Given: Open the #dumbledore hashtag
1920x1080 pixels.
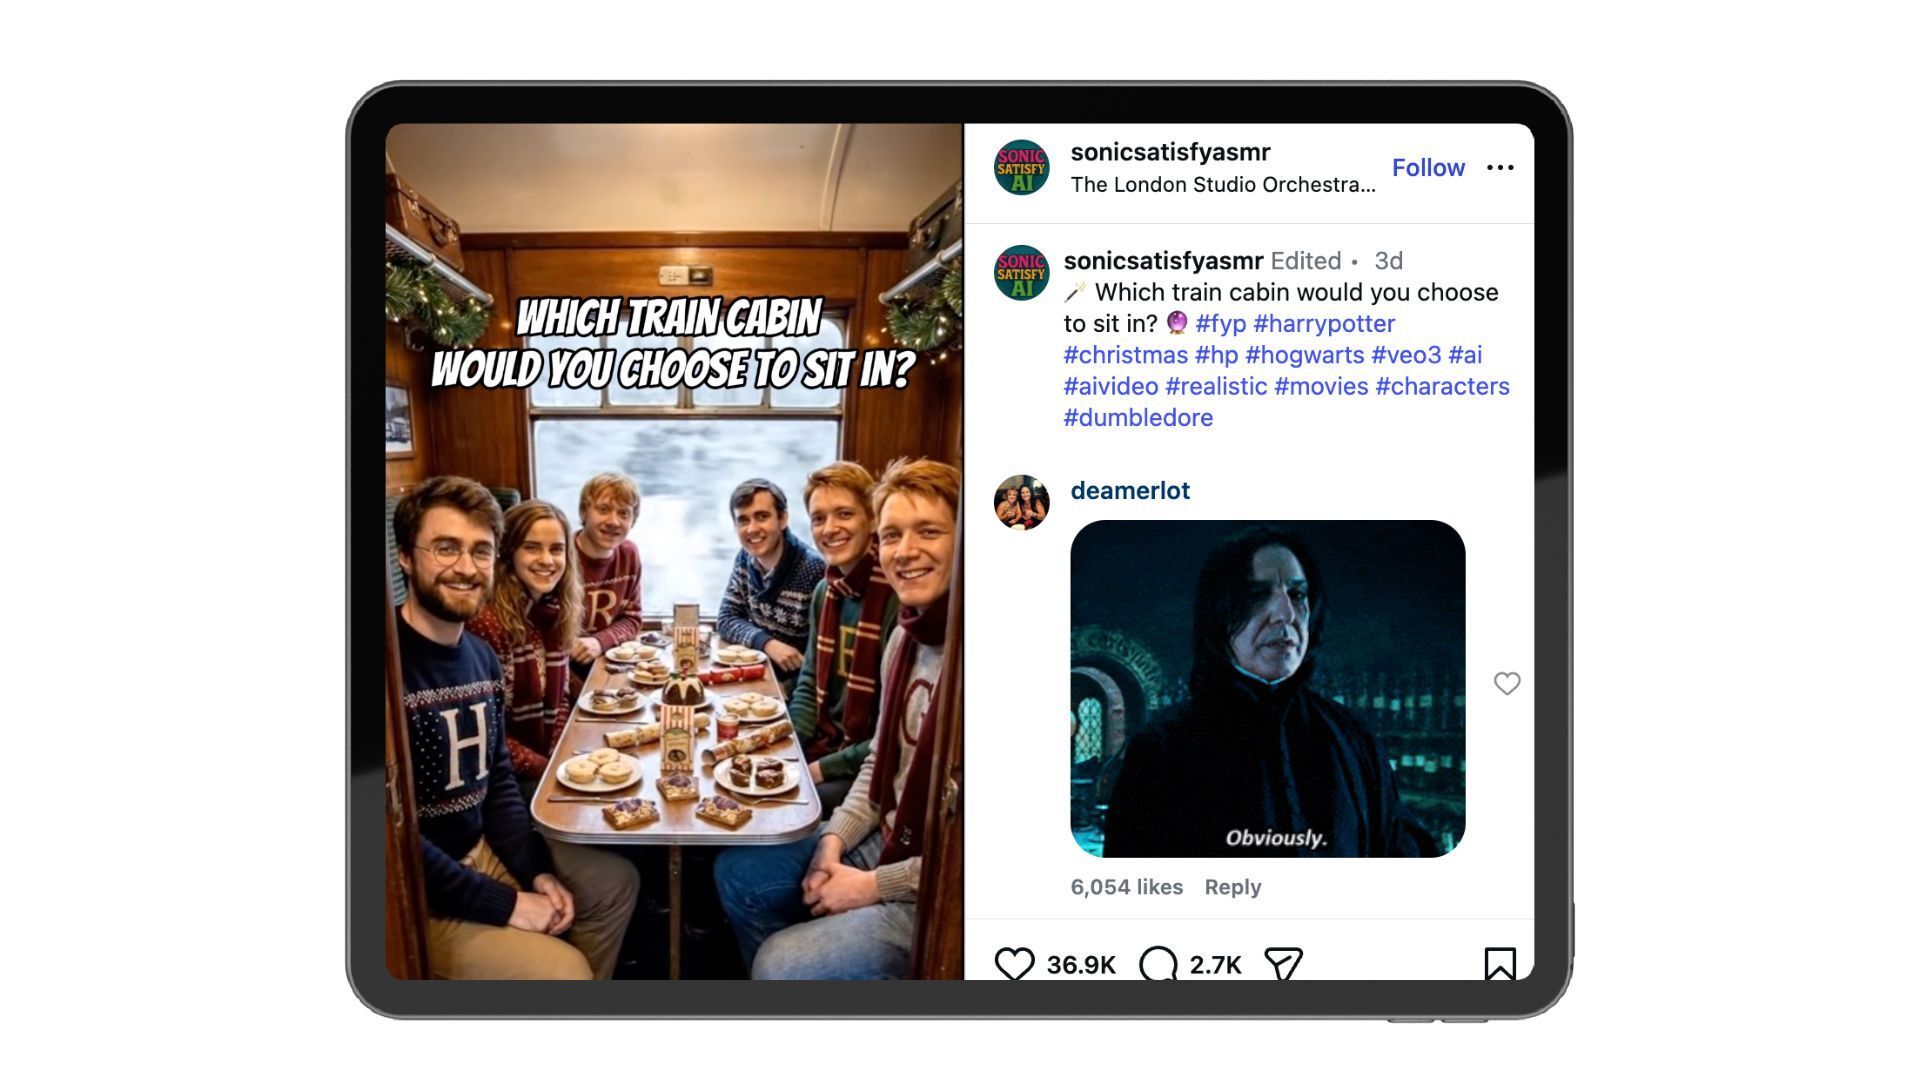Looking at the screenshot, I should click(1138, 418).
